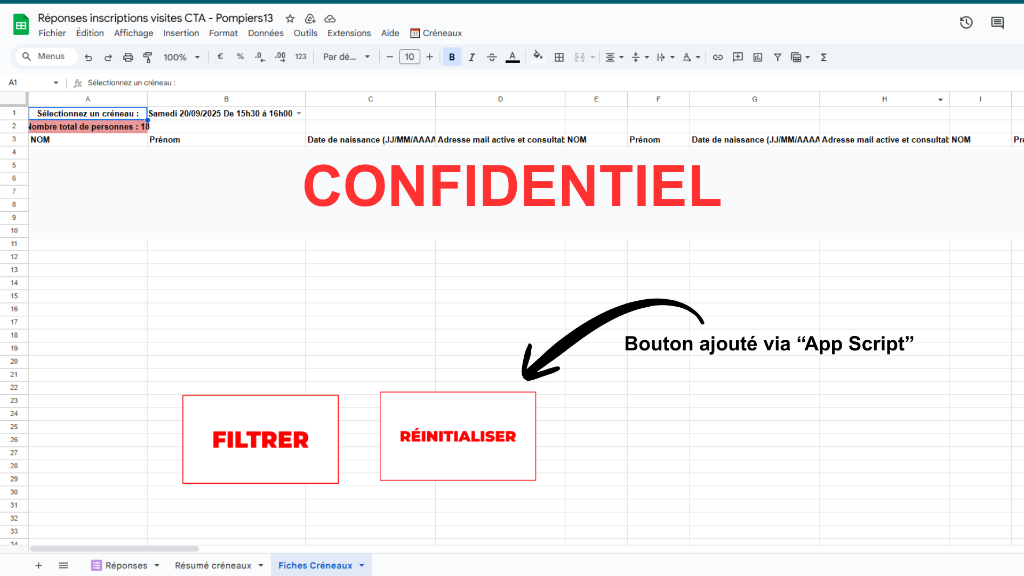1024x576 pixels.
Task: Open filter views dropdown
Action: 800,57
